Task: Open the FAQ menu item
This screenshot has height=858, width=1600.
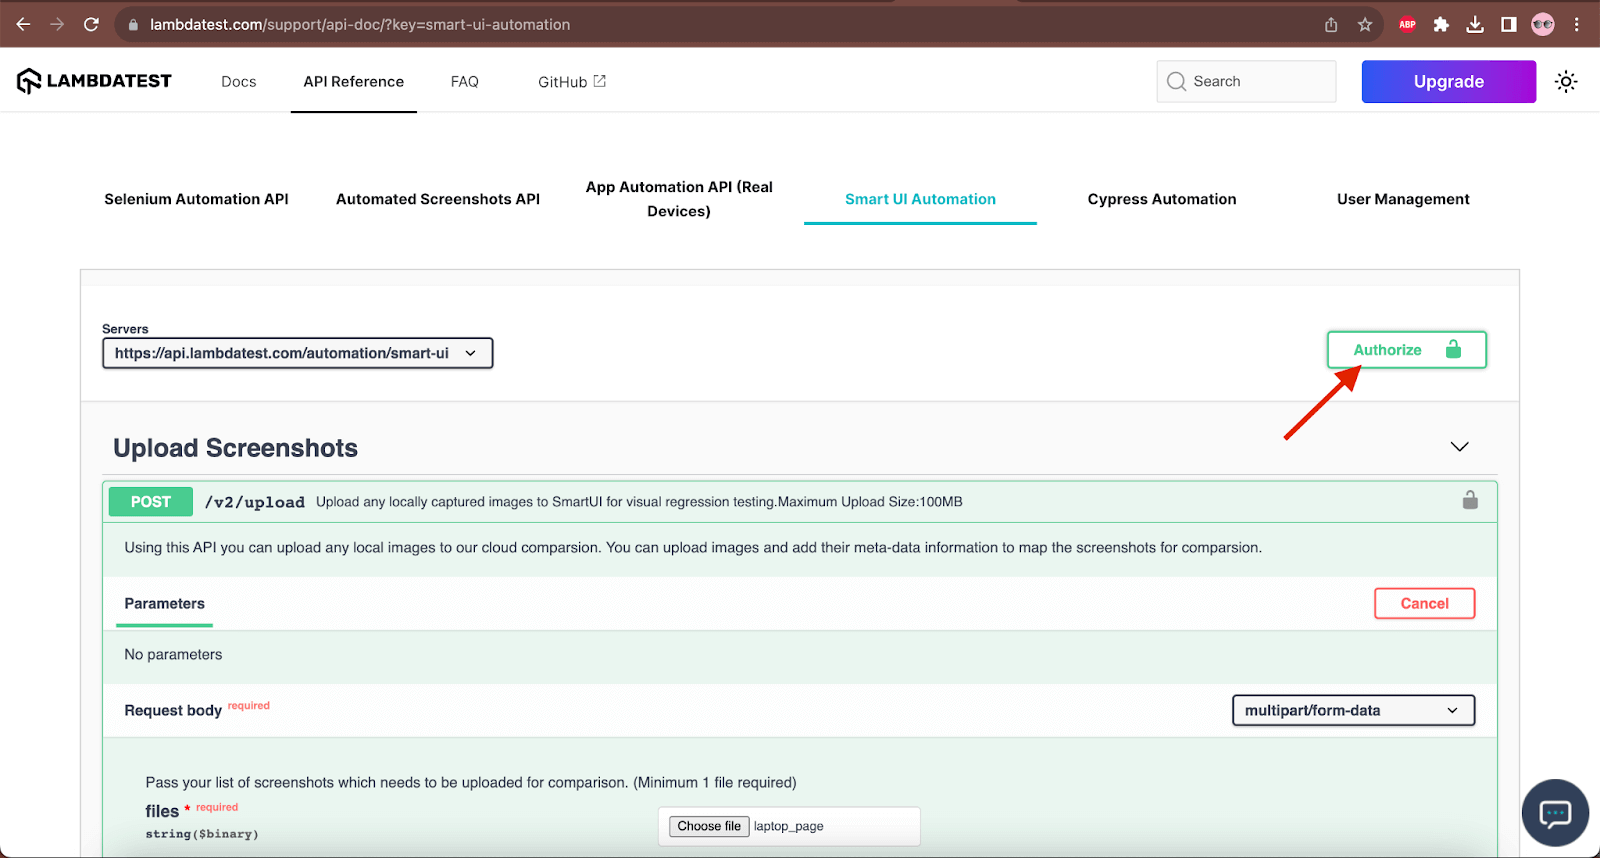Action: (465, 82)
